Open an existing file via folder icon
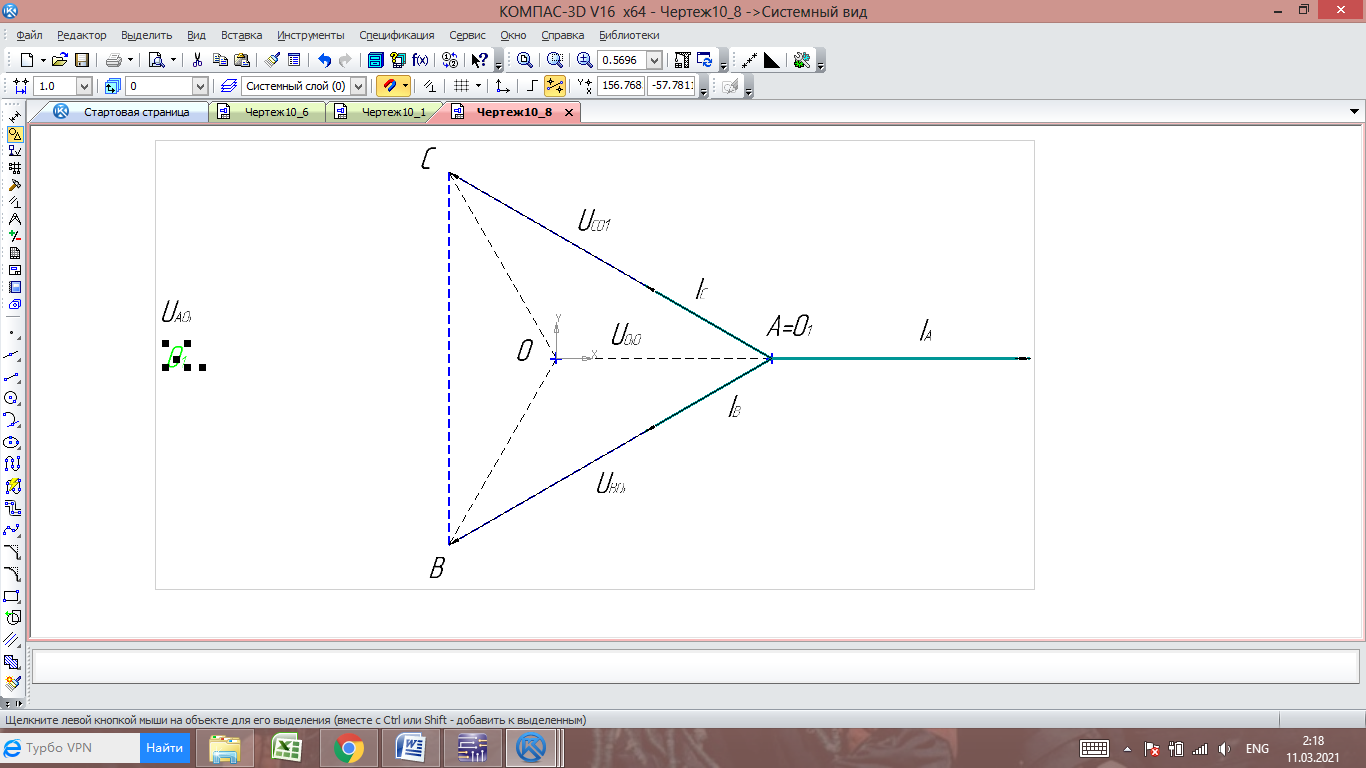The width and height of the screenshot is (1366, 768). (60, 60)
